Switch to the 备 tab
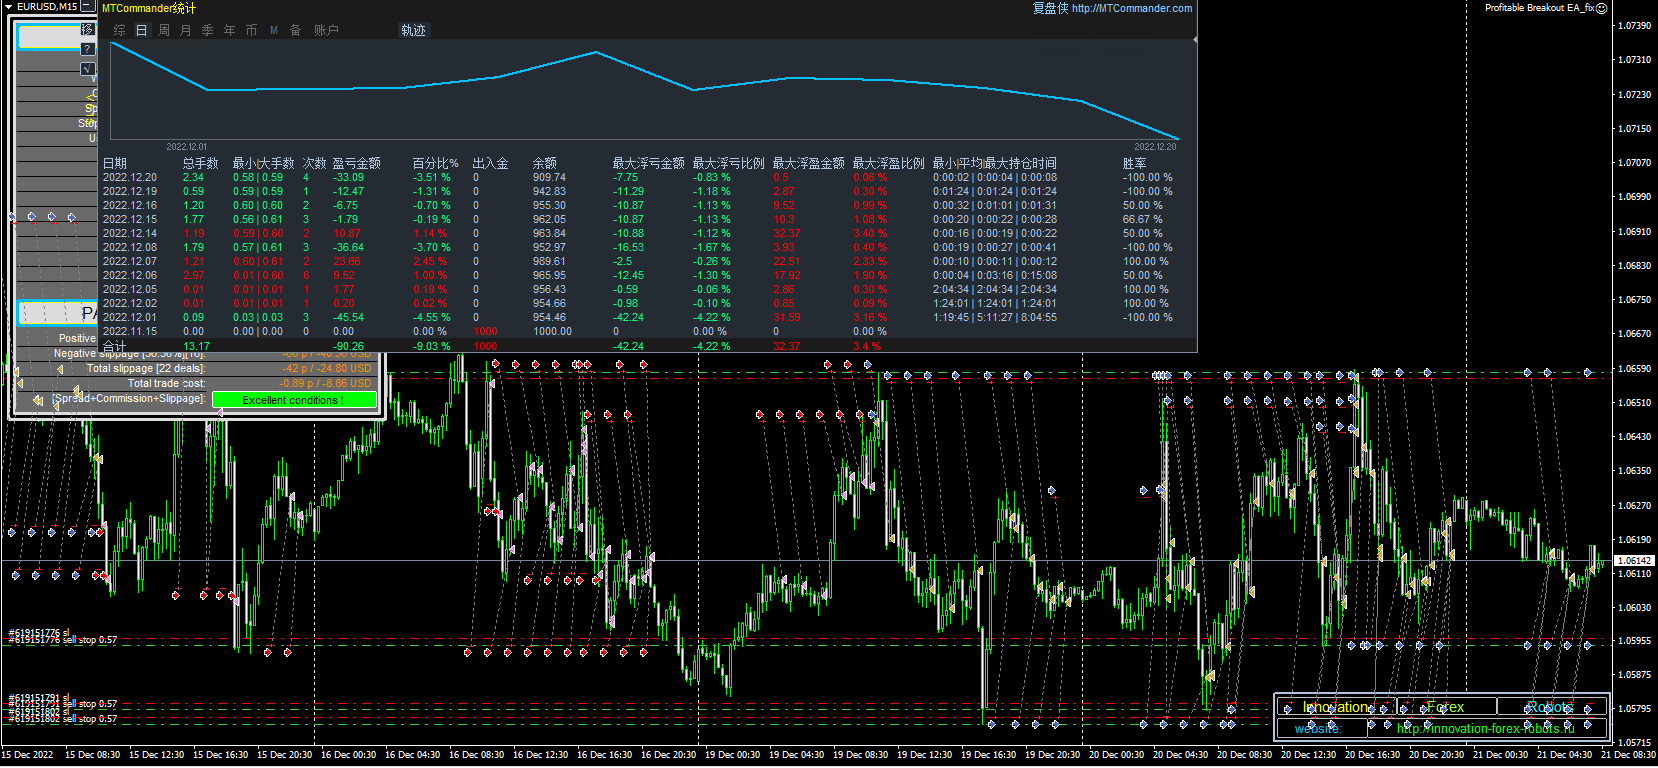Viewport: 1658px width, 768px height. 295,30
